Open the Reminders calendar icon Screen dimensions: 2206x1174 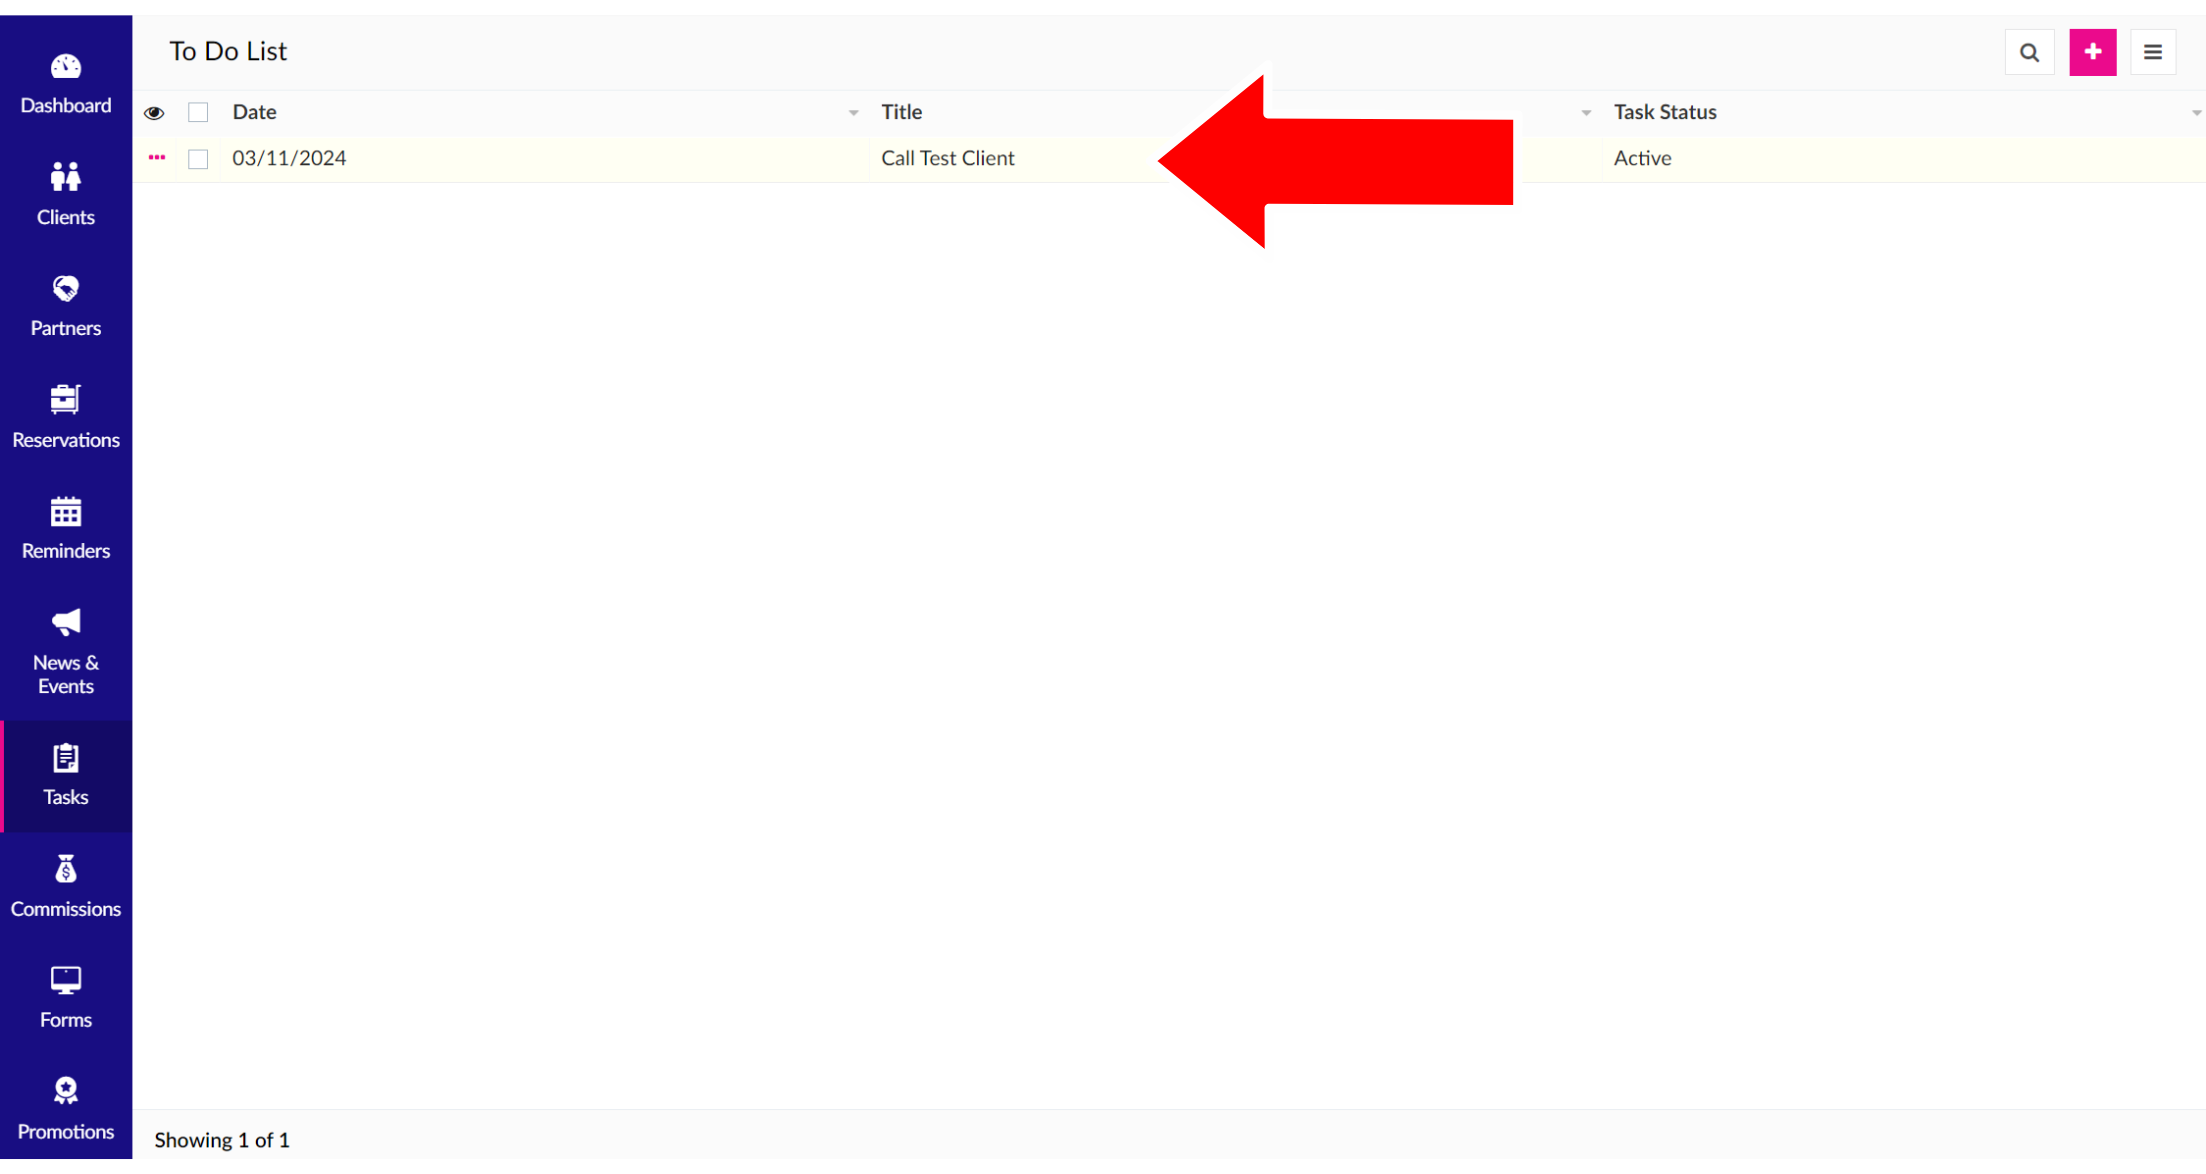(x=66, y=512)
